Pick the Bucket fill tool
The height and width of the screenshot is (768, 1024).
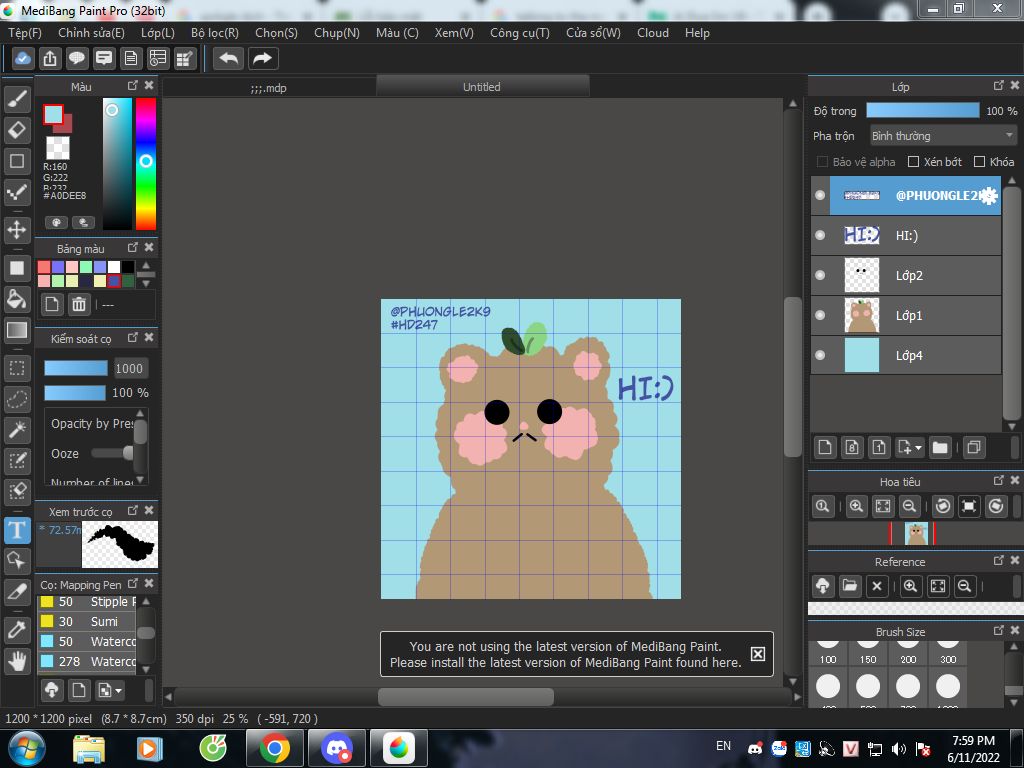coord(17,299)
